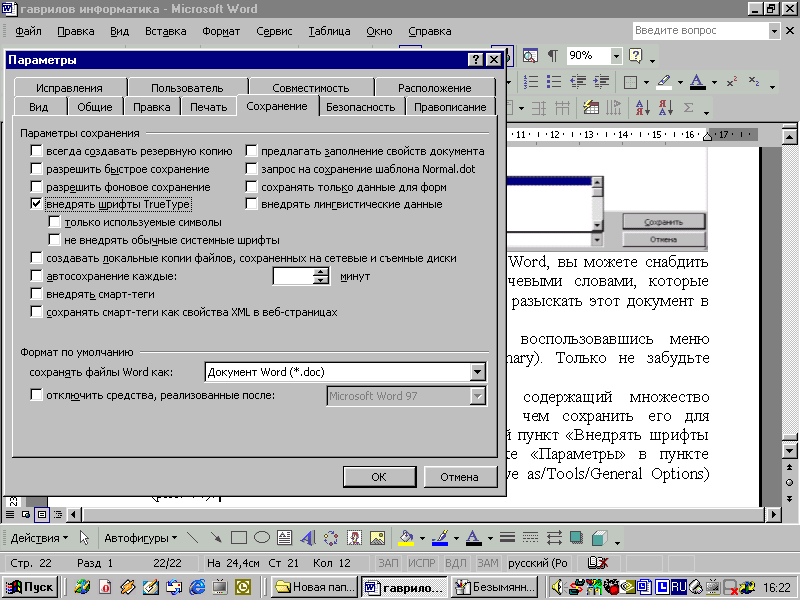The height and width of the screenshot is (600, 800).
Task: Apply the blue line color swatch
Action: pos(440,538)
